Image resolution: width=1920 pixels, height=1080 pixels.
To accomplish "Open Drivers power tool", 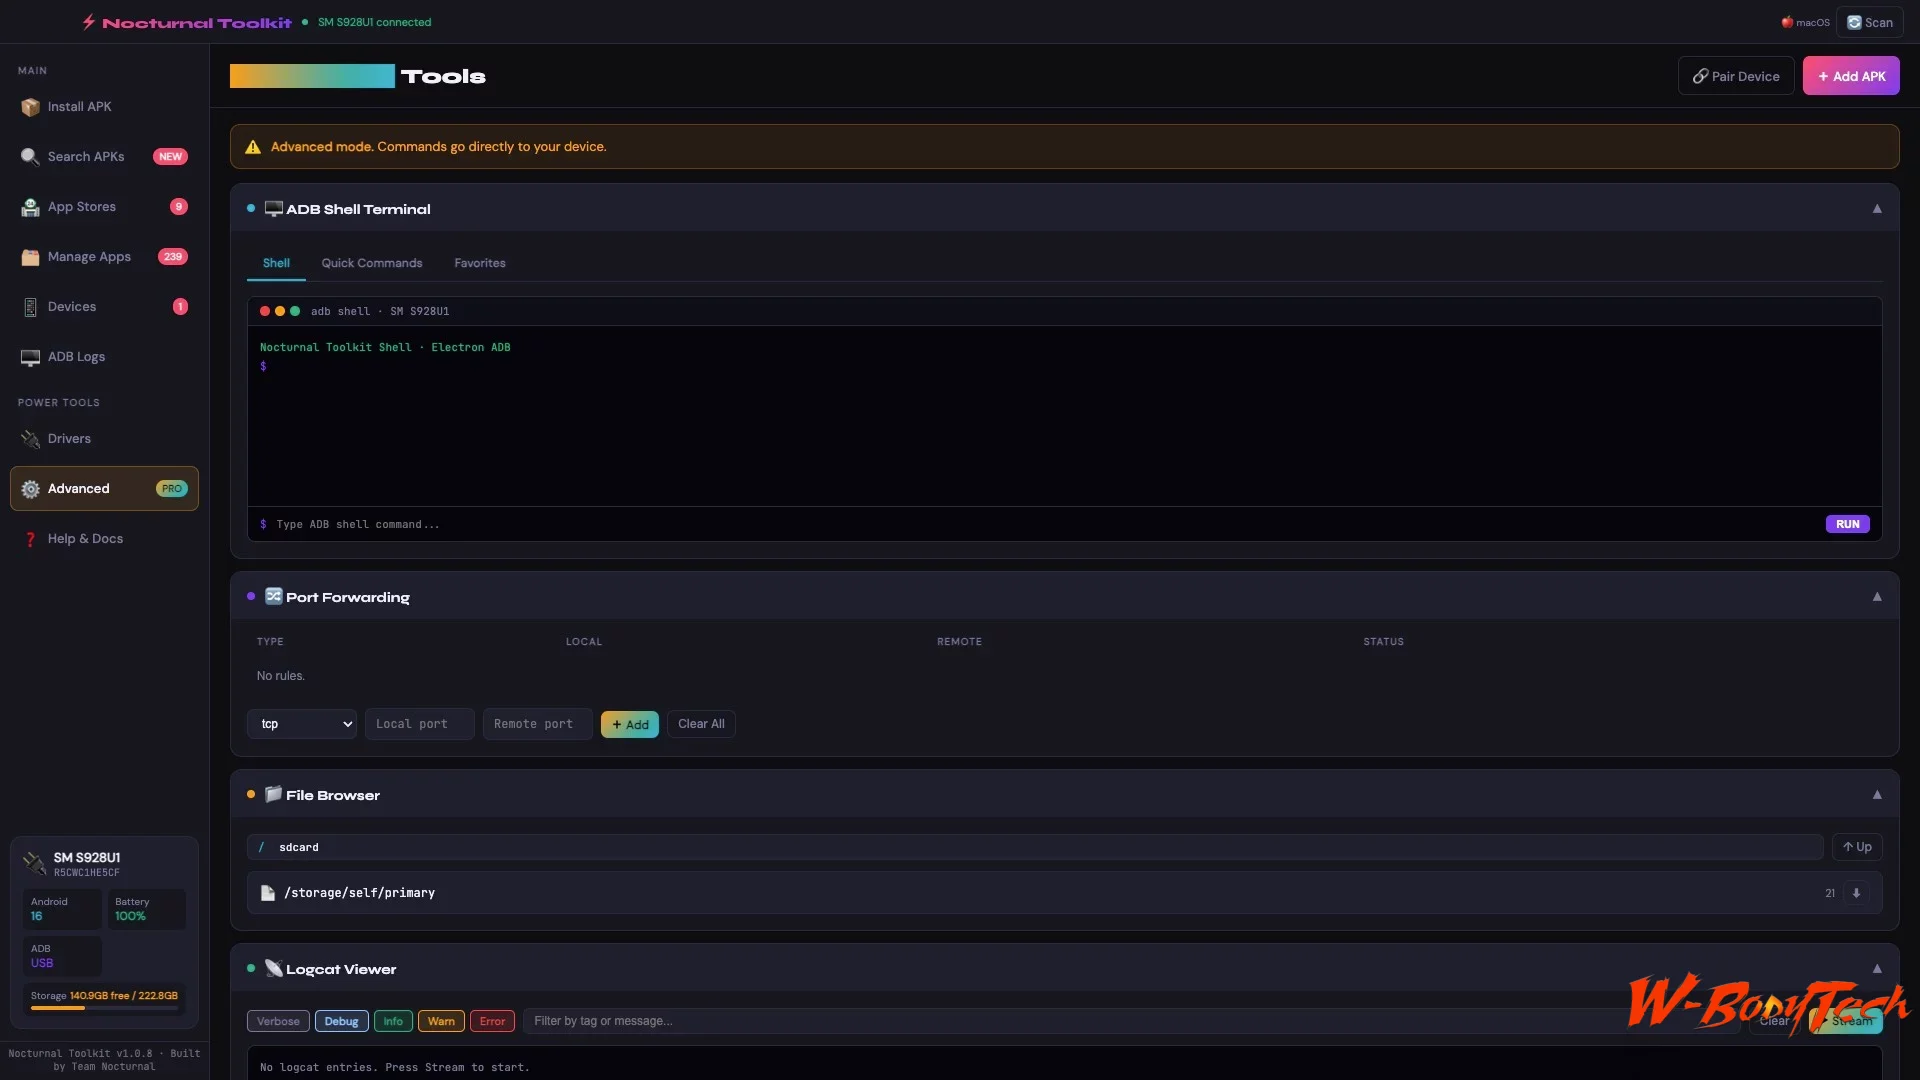I will 104,439.
